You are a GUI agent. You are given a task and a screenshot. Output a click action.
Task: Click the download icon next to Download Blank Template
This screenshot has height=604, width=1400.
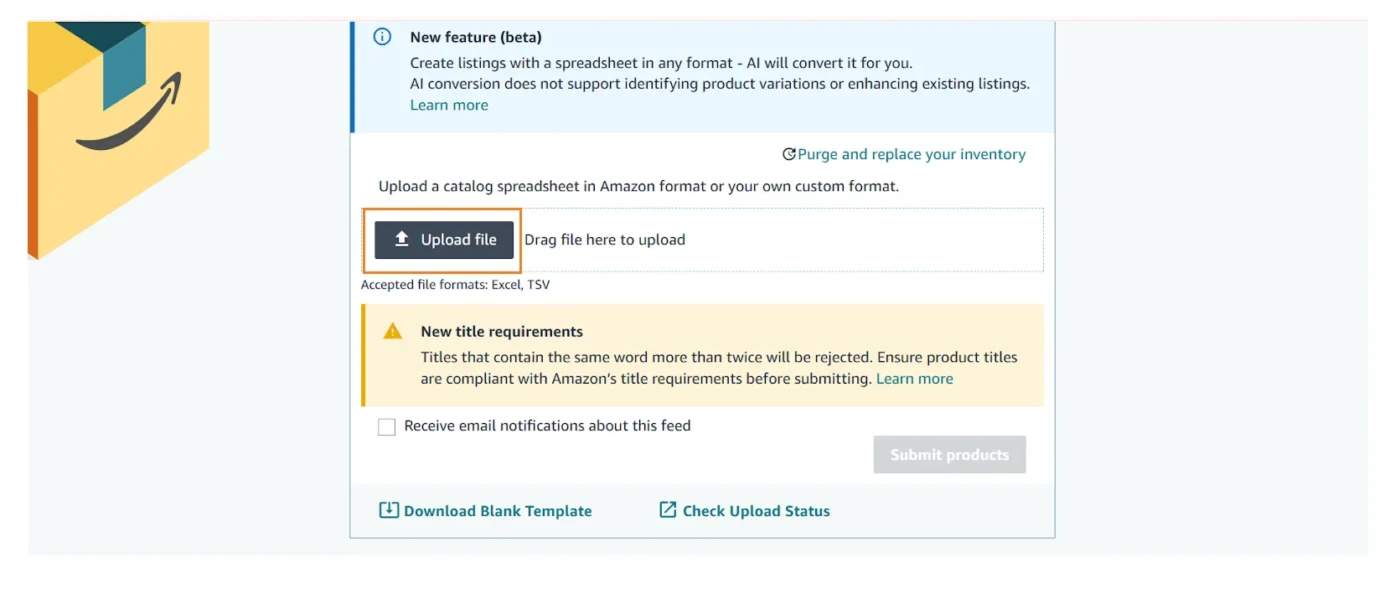389,510
